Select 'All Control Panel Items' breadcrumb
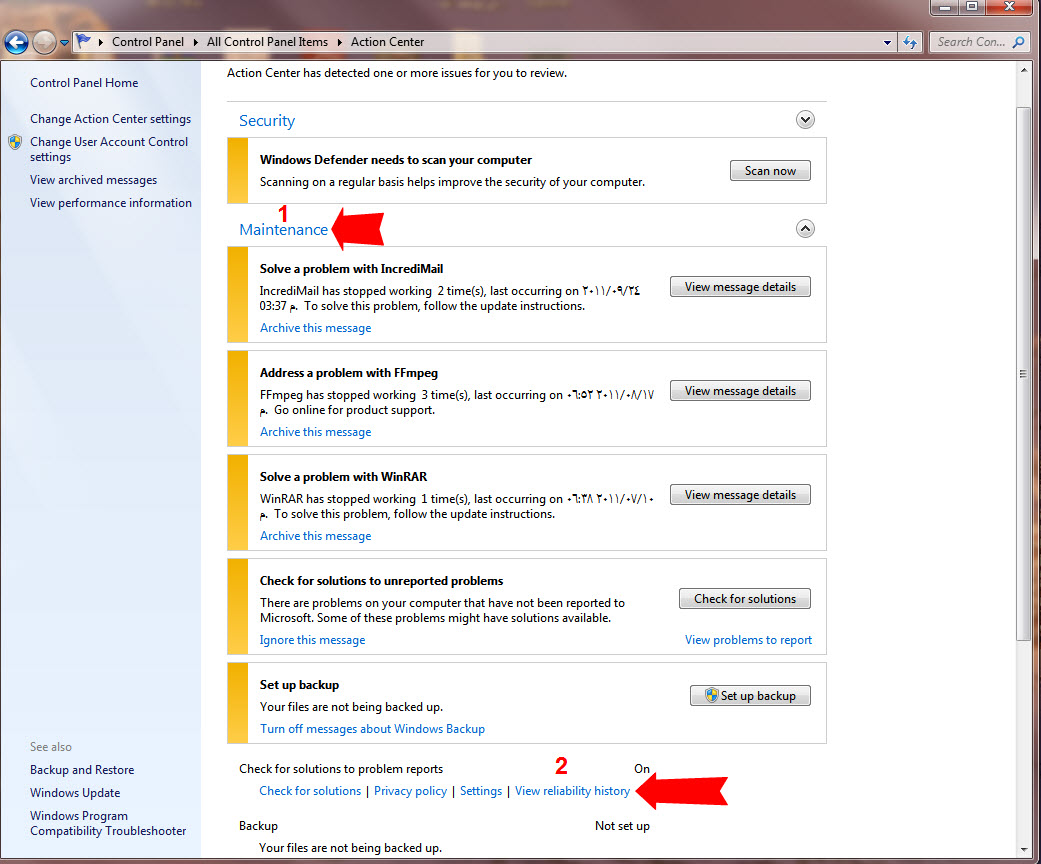This screenshot has height=864, width=1041. pyautogui.click(x=267, y=42)
